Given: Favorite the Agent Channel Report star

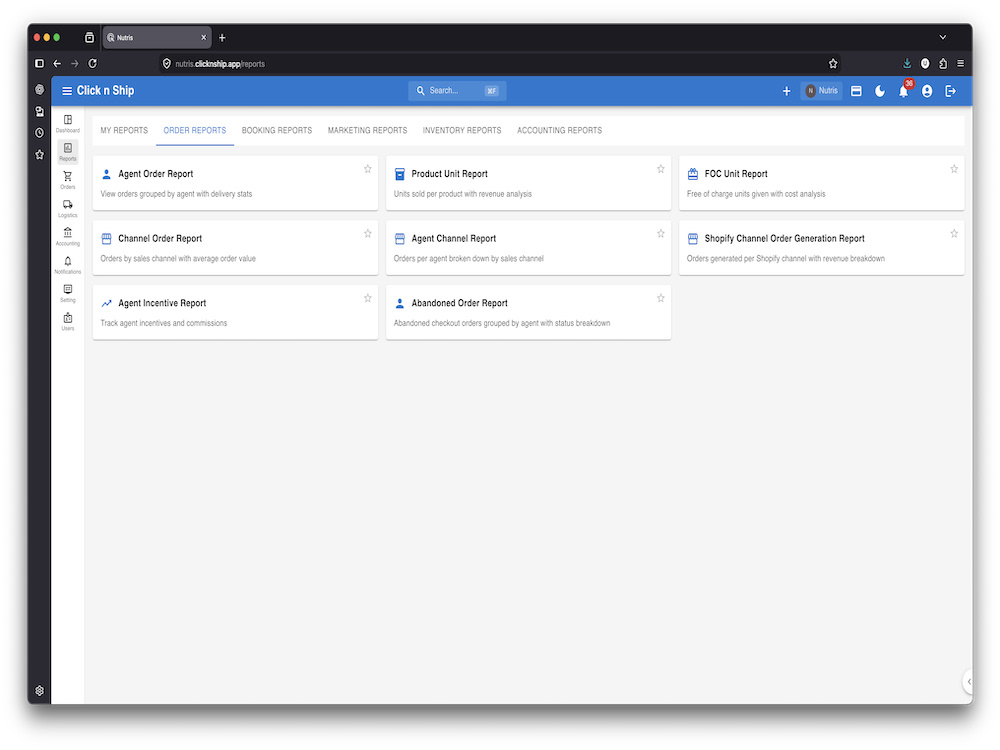Looking at the screenshot, I should [x=661, y=233].
